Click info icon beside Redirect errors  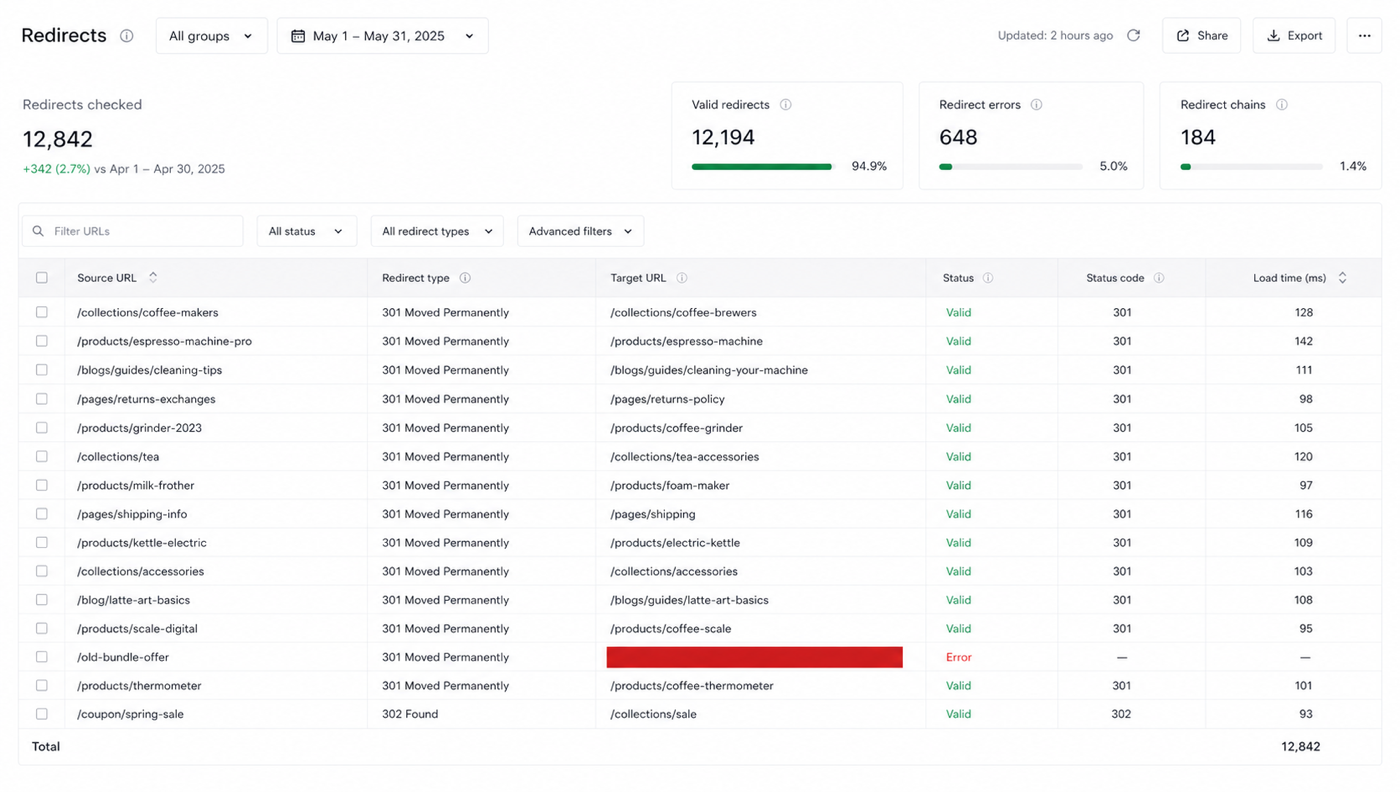pyautogui.click(x=1036, y=105)
